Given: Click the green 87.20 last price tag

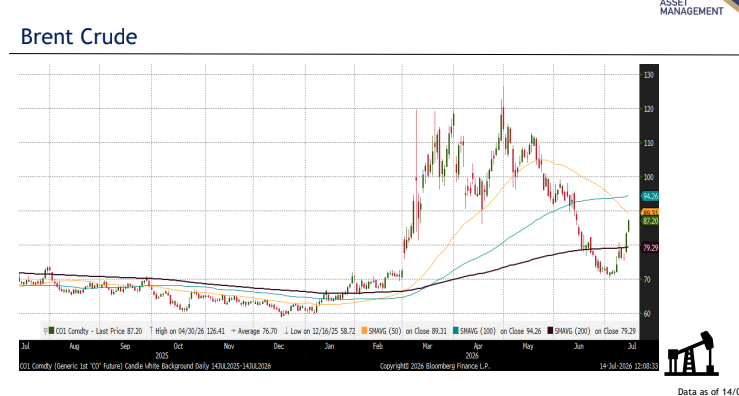Looking at the screenshot, I should pyautogui.click(x=650, y=221).
